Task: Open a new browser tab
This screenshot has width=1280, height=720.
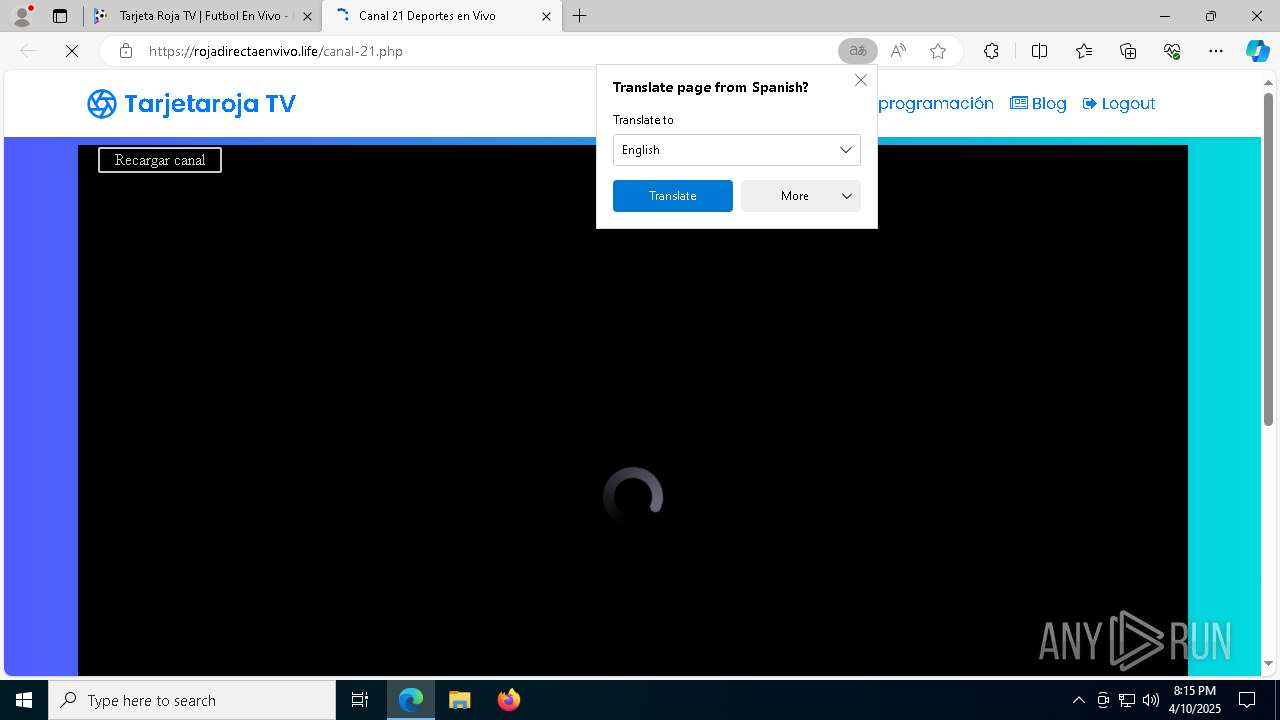Action: coord(580,16)
